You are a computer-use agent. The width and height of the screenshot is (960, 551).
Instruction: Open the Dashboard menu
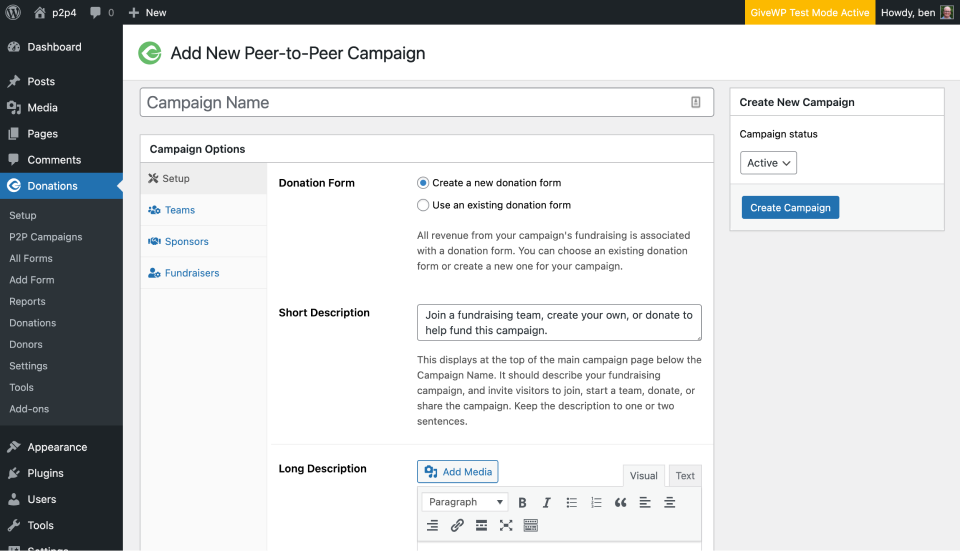(x=61, y=47)
